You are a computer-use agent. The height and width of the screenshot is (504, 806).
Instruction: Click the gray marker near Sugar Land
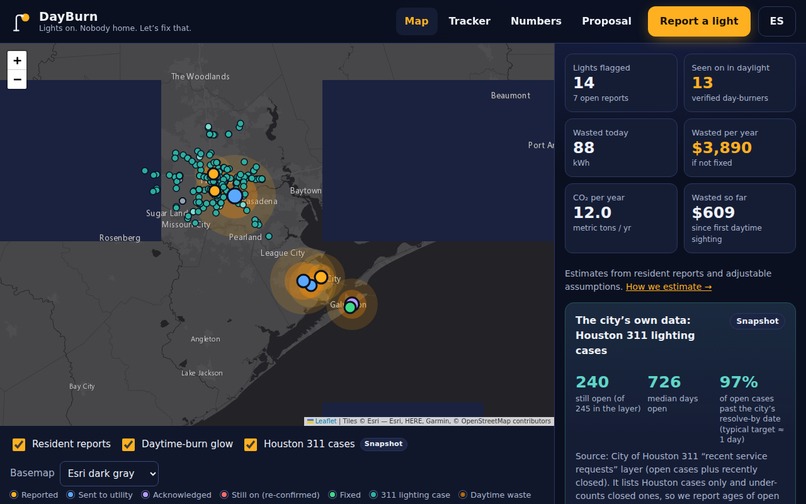pyautogui.click(x=182, y=201)
